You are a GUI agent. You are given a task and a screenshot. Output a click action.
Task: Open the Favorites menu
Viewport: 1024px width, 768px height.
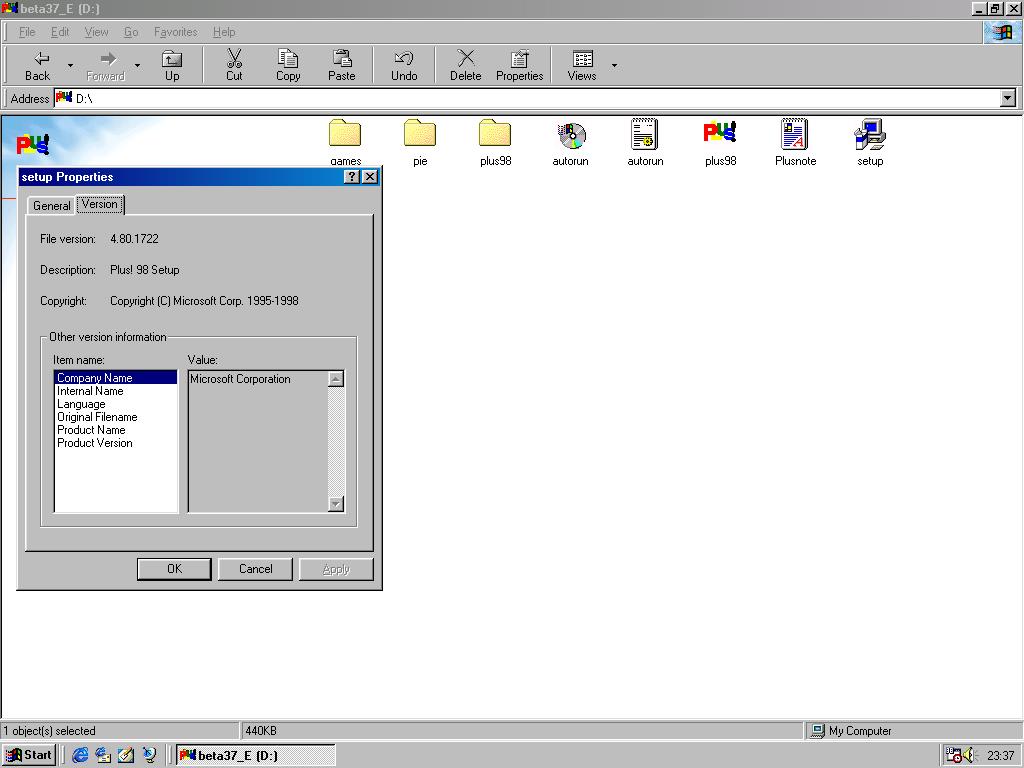(176, 31)
